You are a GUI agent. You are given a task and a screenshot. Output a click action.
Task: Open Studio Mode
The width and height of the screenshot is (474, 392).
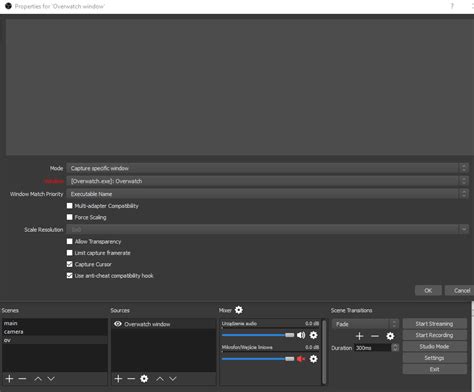[434, 346]
